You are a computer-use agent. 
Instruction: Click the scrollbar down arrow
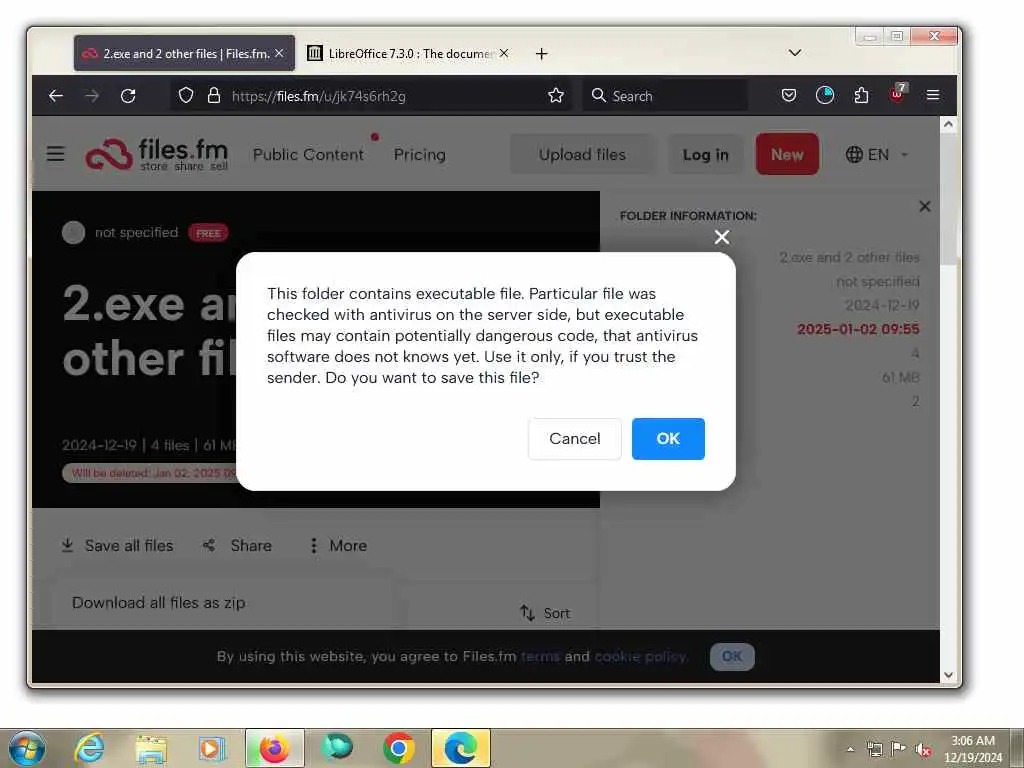[x=948, y=675]
